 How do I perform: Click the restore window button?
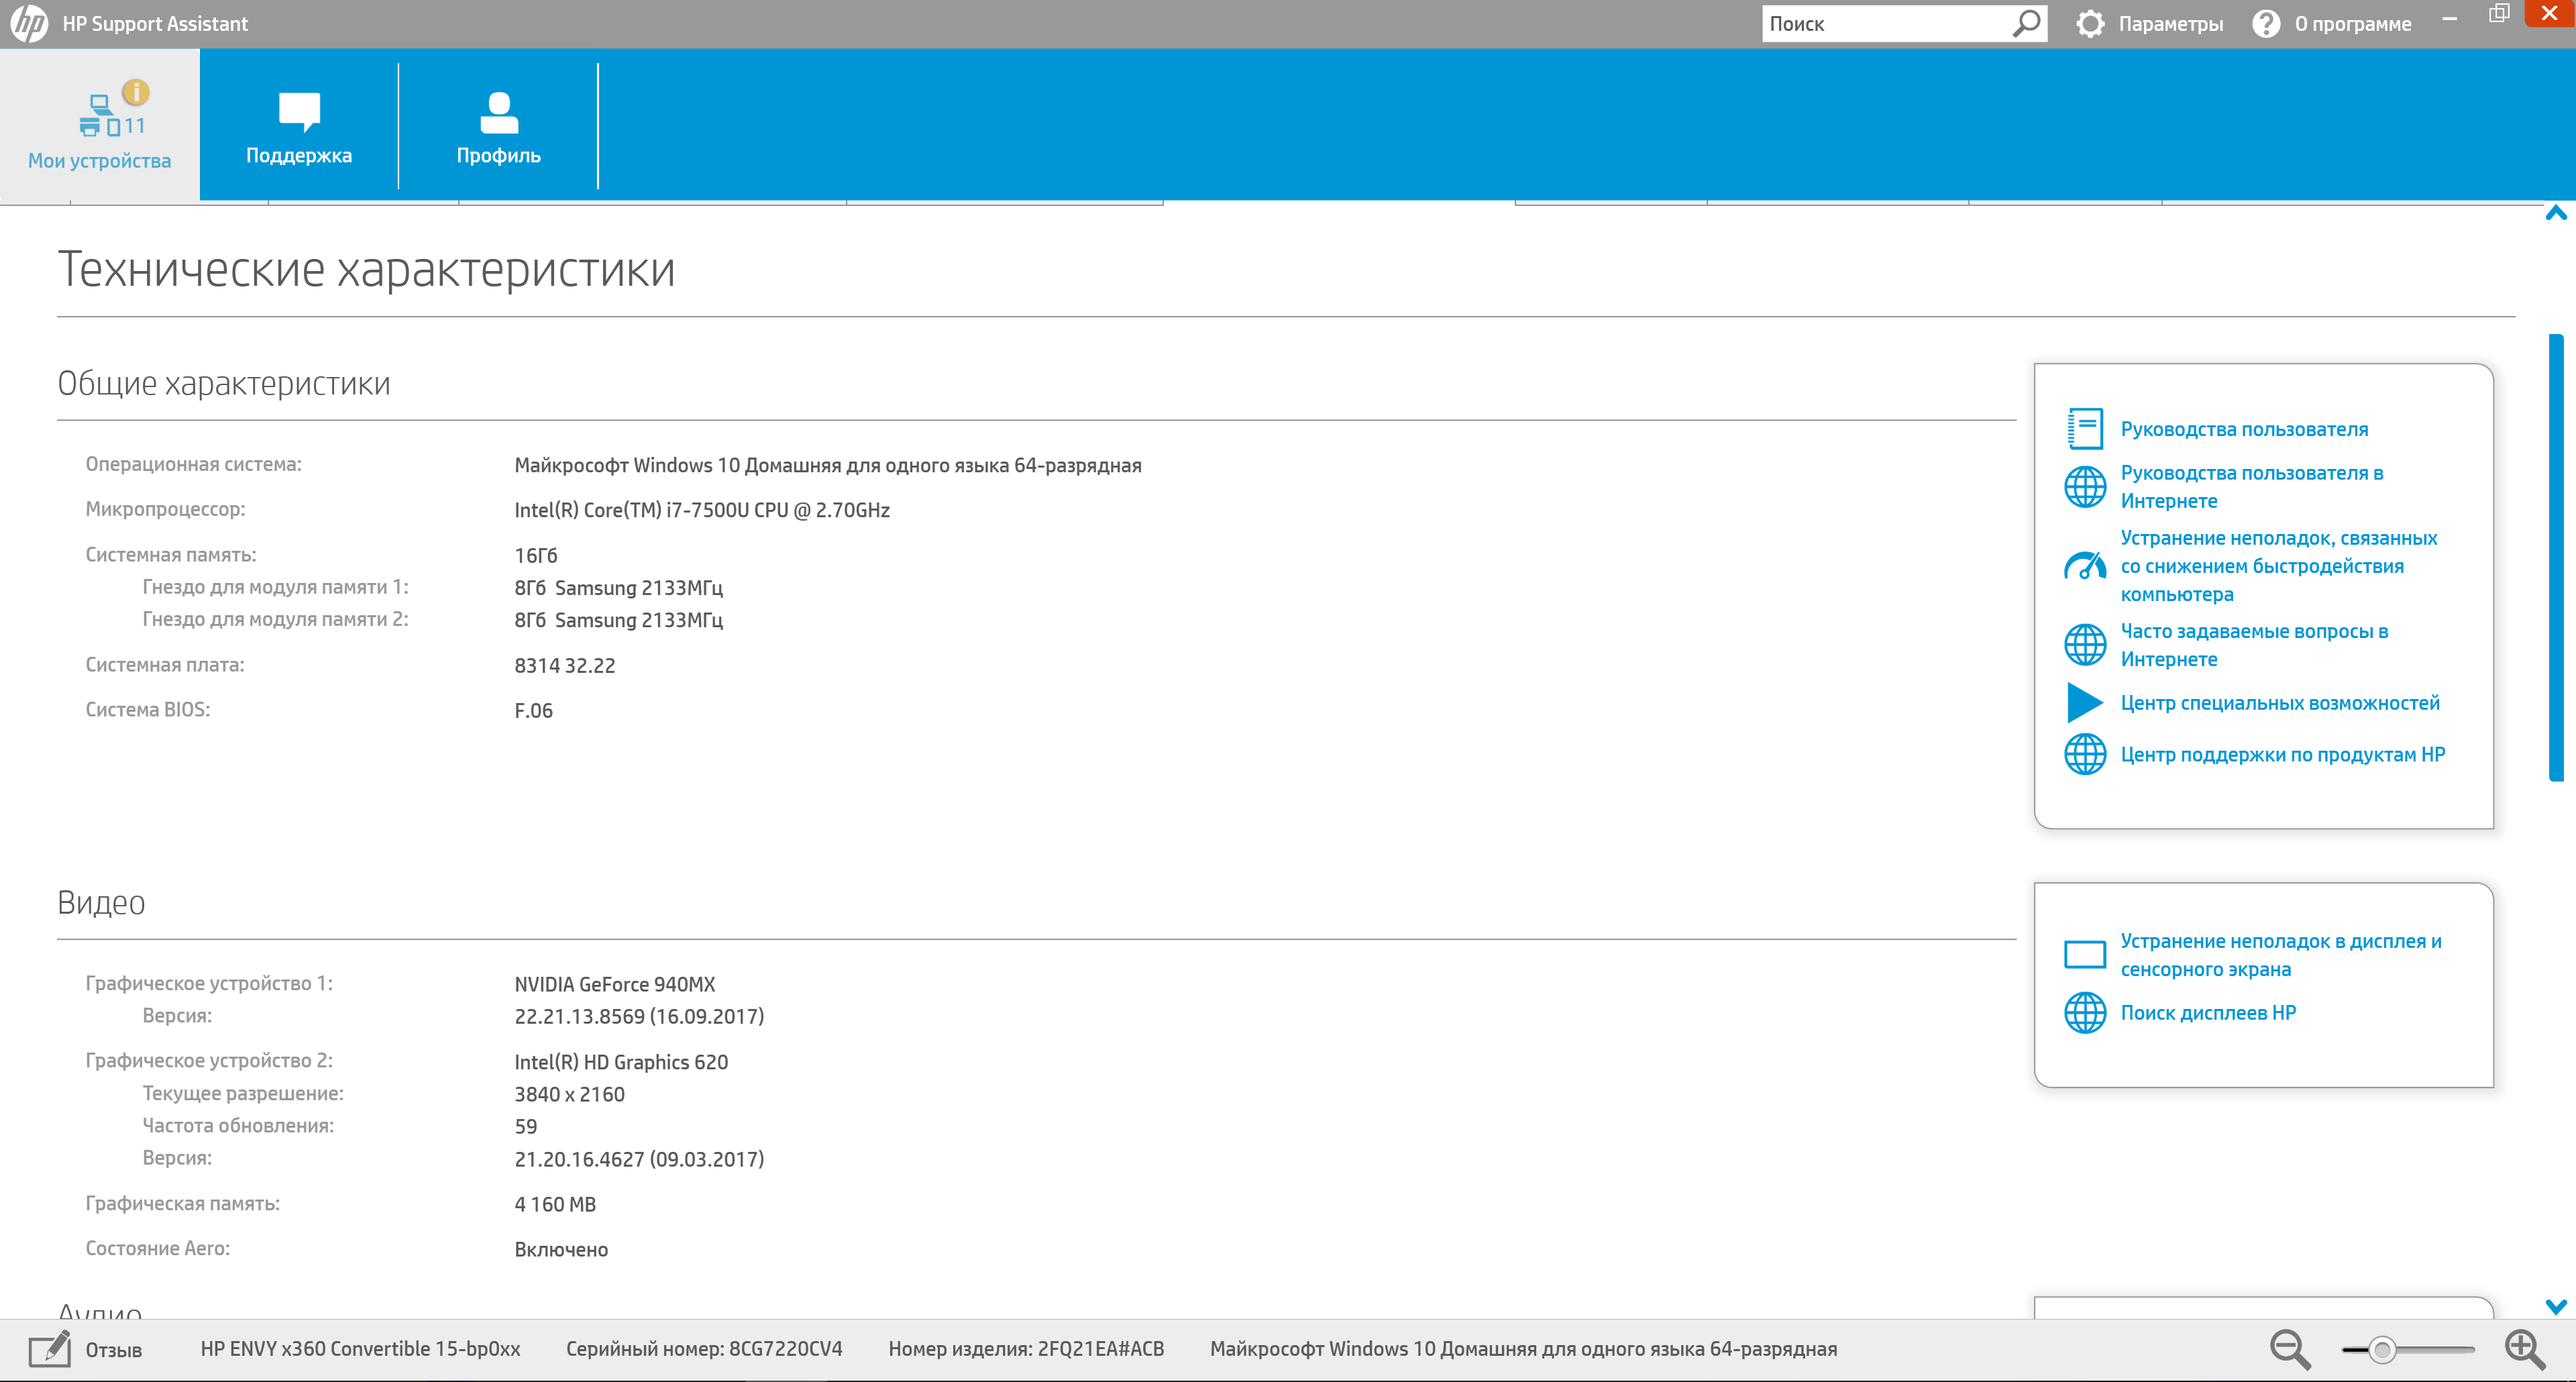2499,14
